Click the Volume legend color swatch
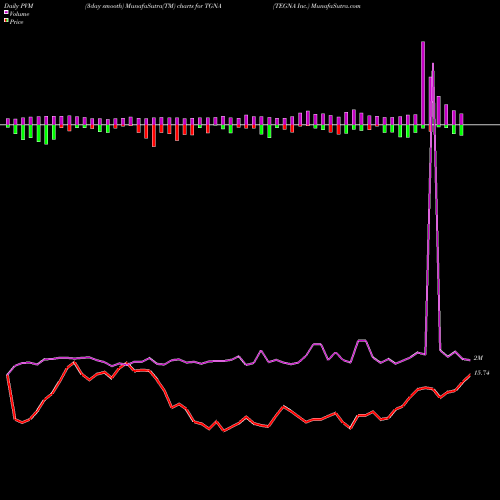 click(6, 12)
